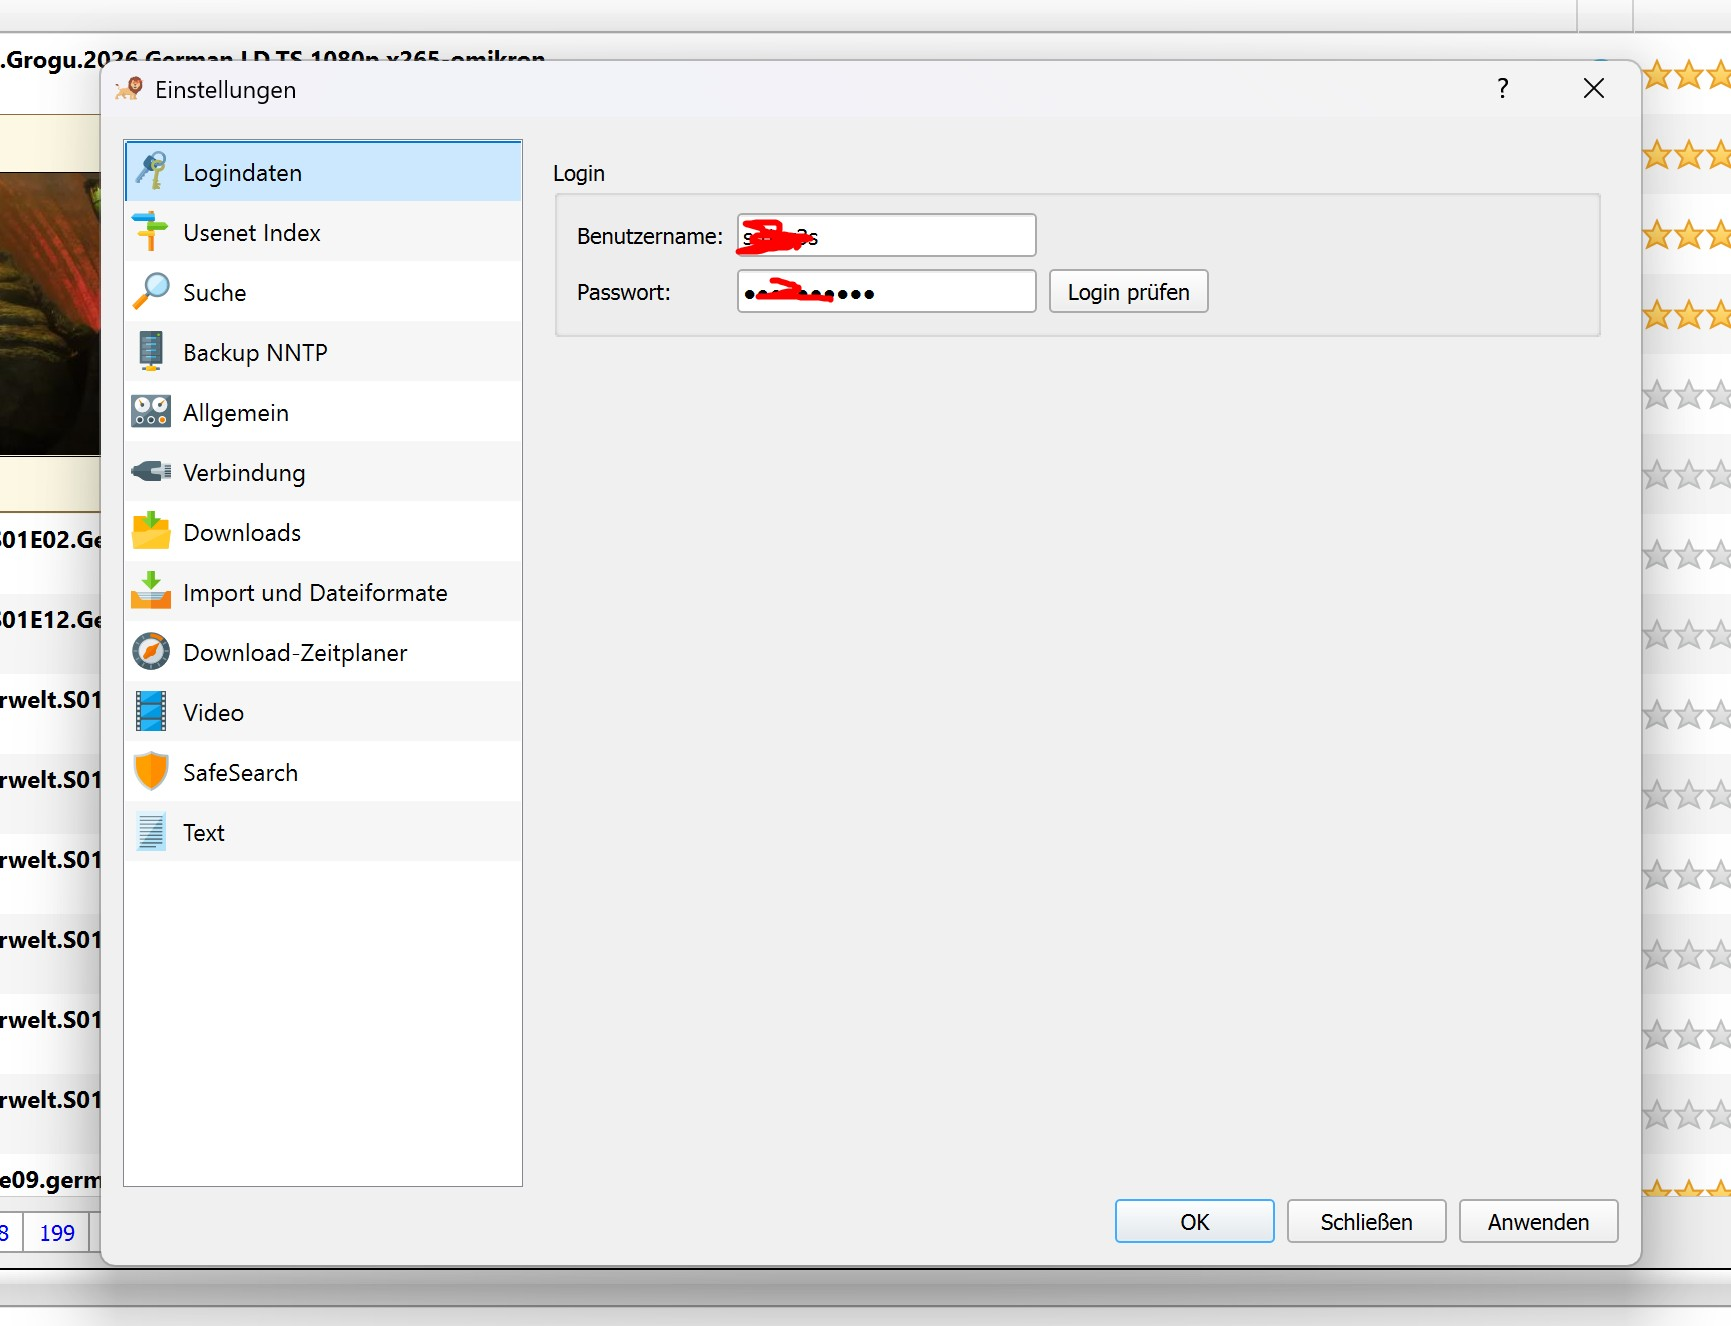Click the Download-Zeitplaner clock icon

(x=151, y=652)
